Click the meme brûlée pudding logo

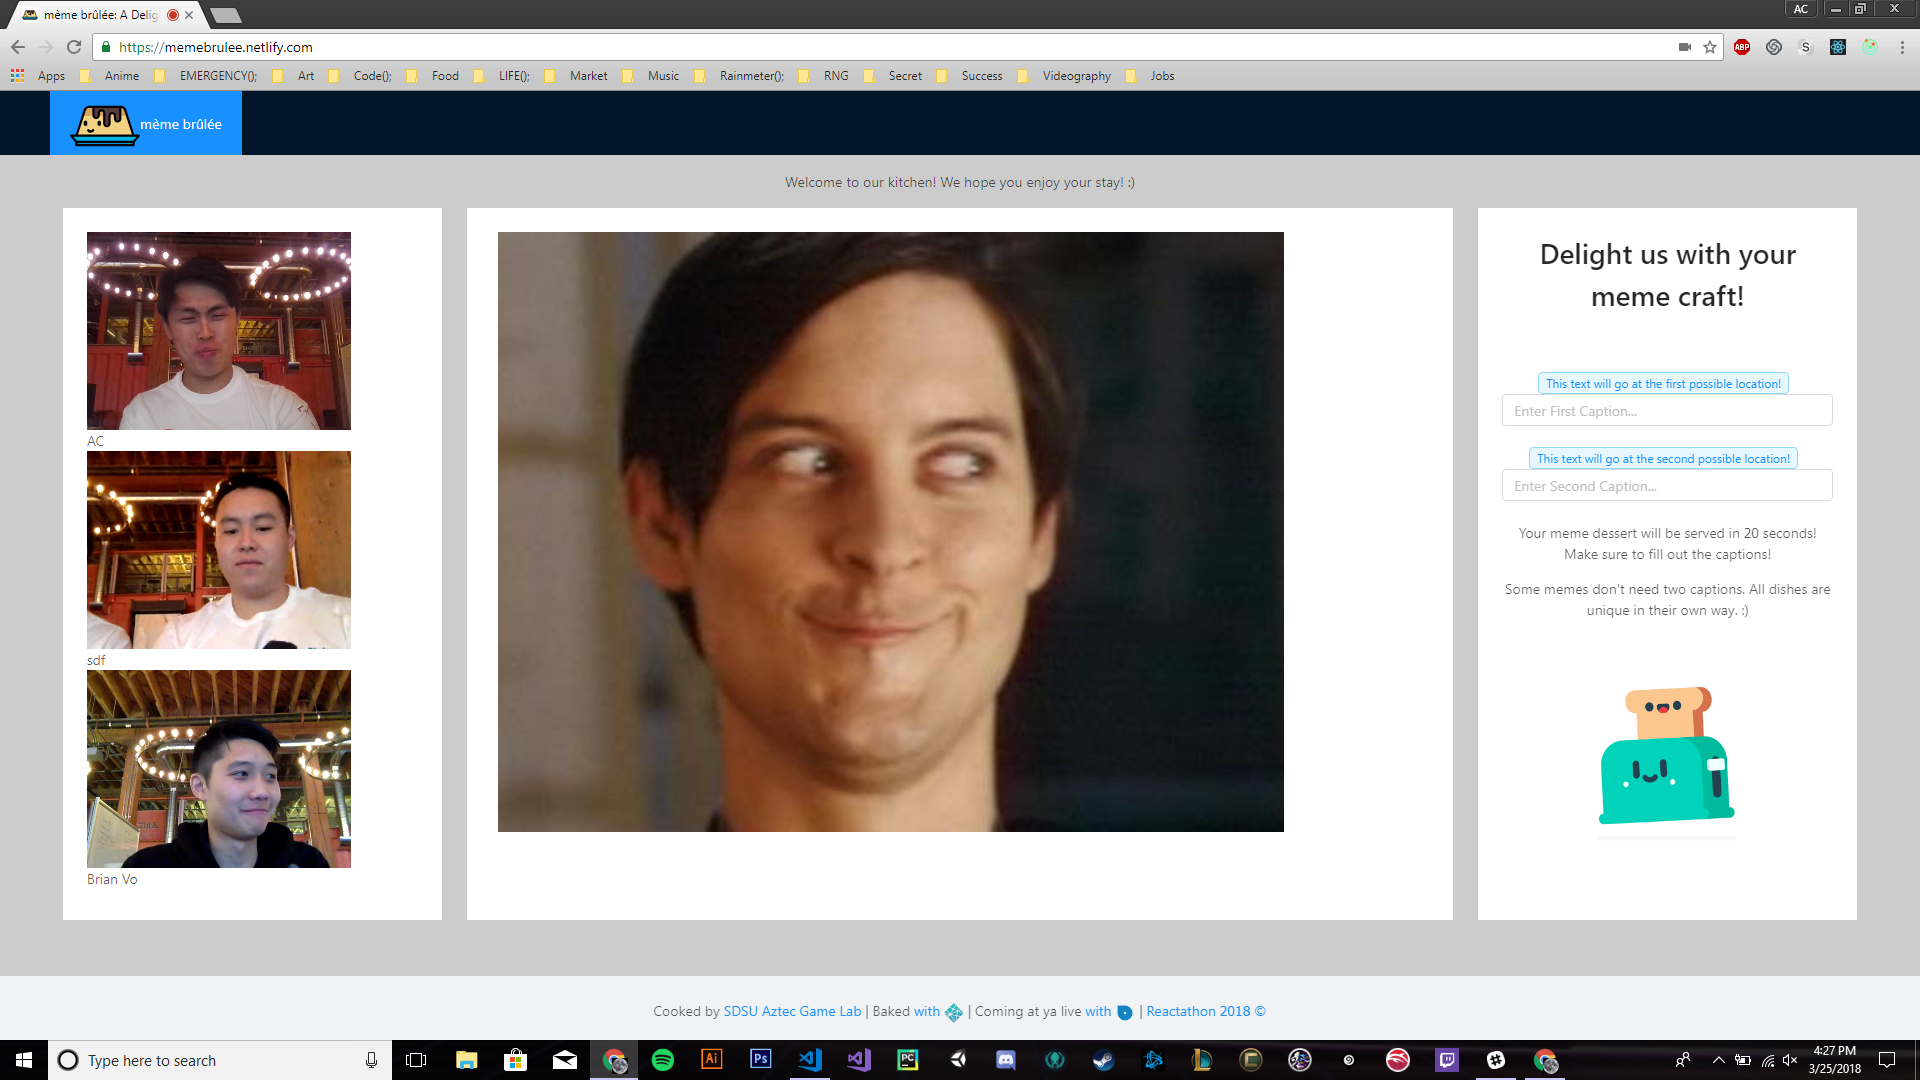click(x=104, y=125)
